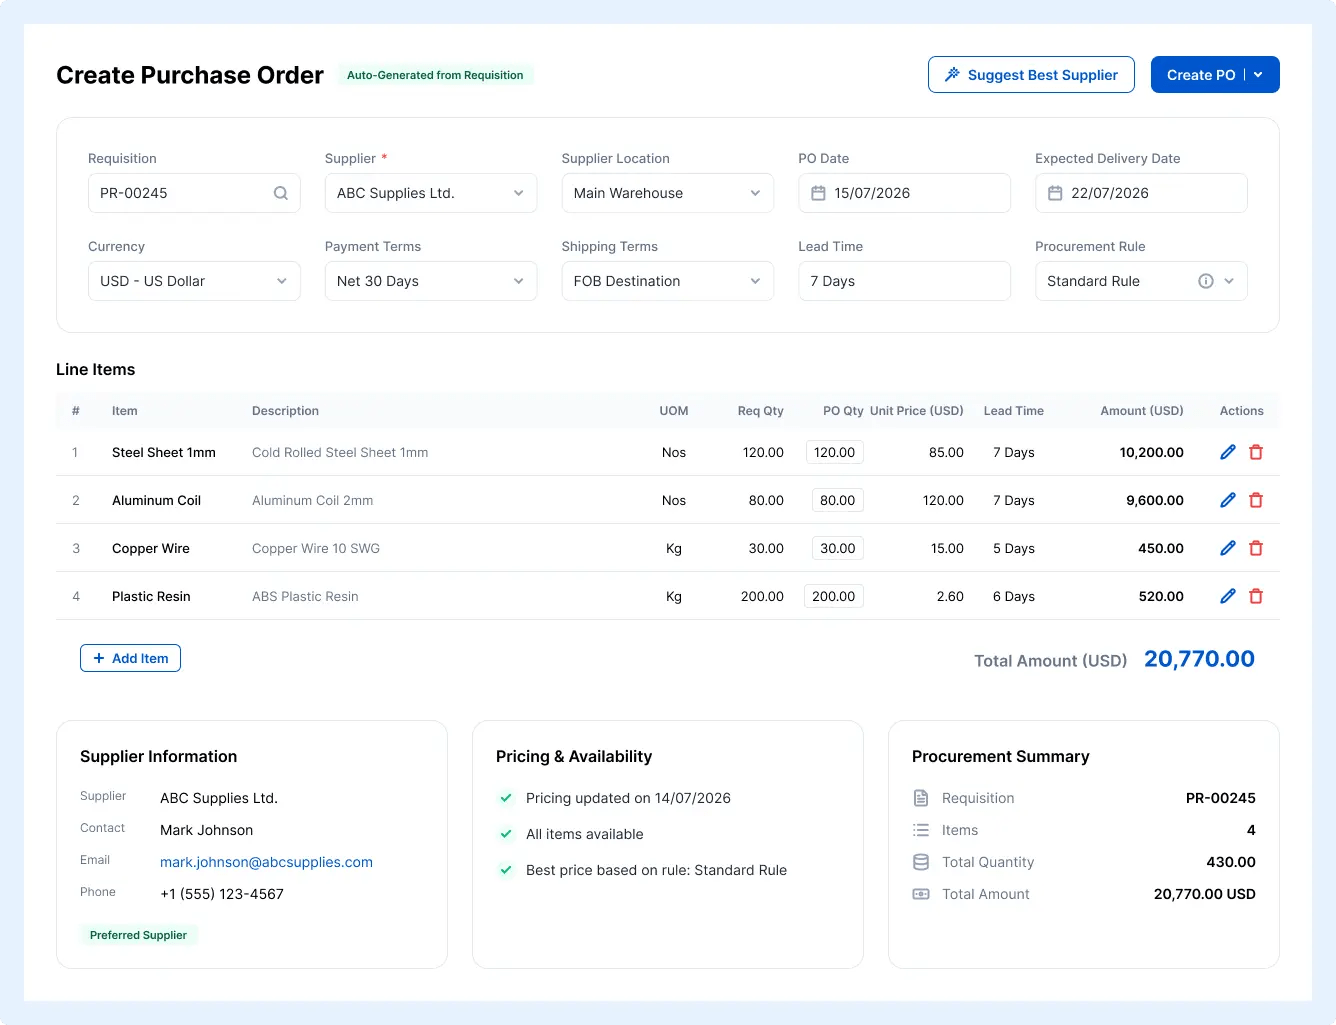
Task: Click the PO Qty field for Copper Wire
Action: point(837,548)
